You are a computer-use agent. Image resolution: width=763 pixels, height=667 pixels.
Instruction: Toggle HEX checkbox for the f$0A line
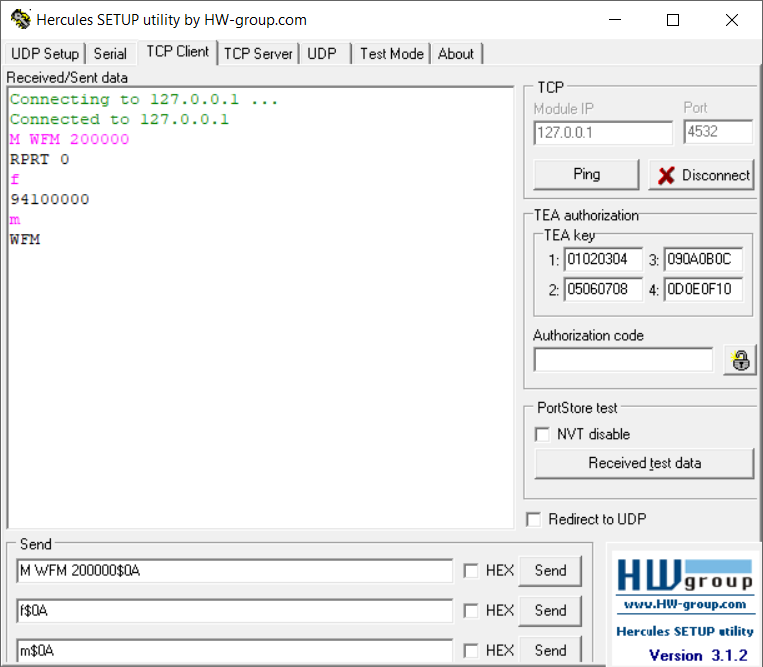471,611
